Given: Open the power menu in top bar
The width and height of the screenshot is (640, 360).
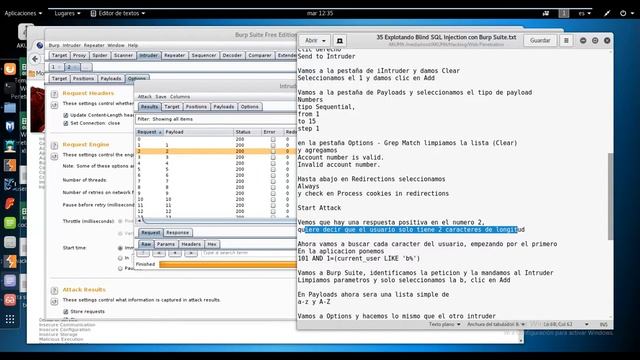Looking at the screenshot, I should point(627,13).
